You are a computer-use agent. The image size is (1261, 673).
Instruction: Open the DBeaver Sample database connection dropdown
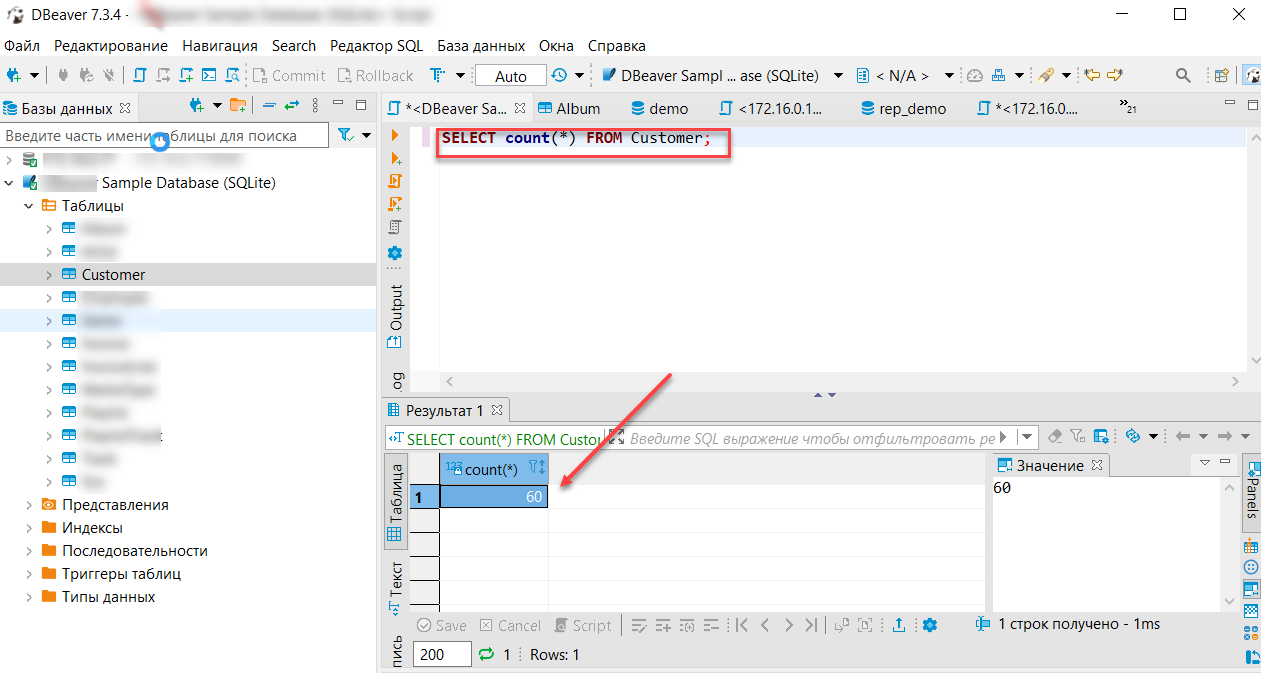point(838,75)
